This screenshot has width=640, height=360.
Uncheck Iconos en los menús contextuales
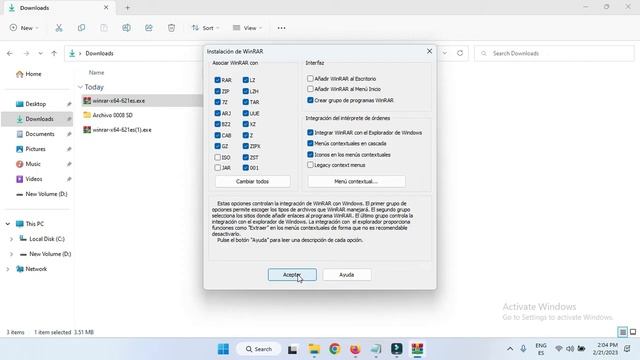pos(310,155)
